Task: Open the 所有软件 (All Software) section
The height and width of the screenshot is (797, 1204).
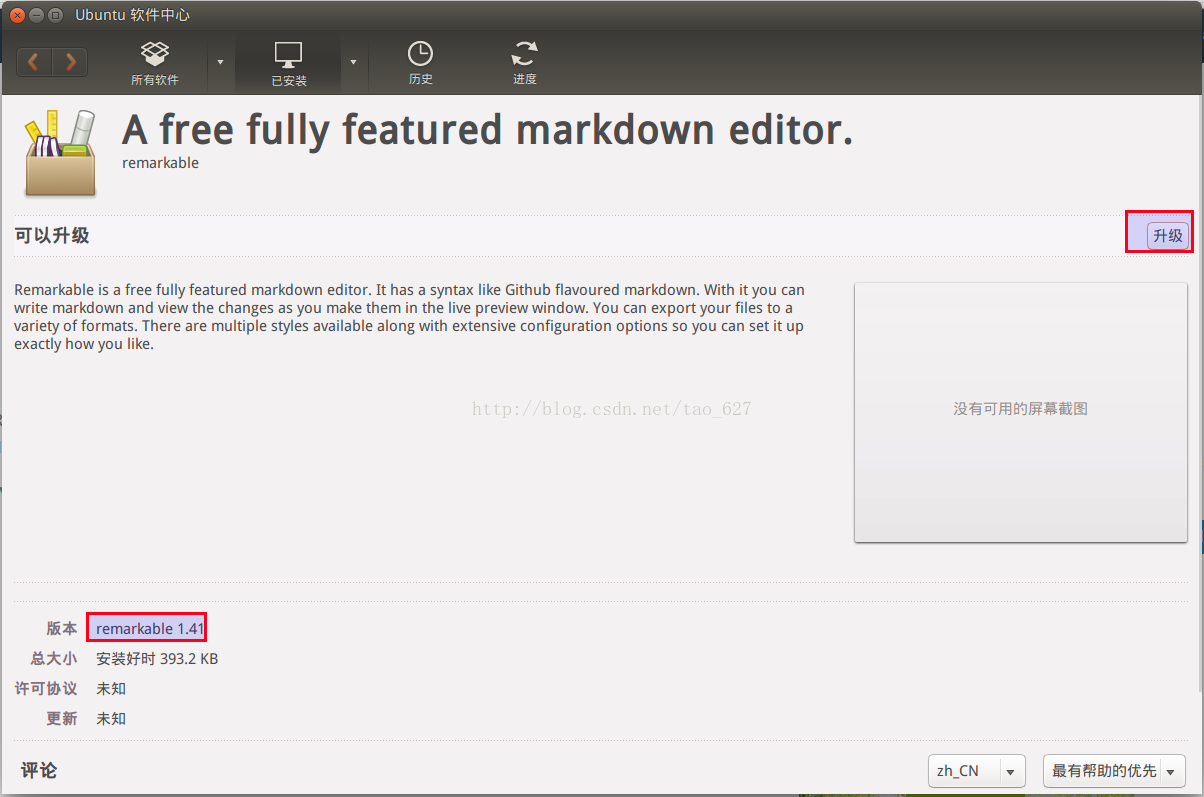Action: (x=155, y=64)
